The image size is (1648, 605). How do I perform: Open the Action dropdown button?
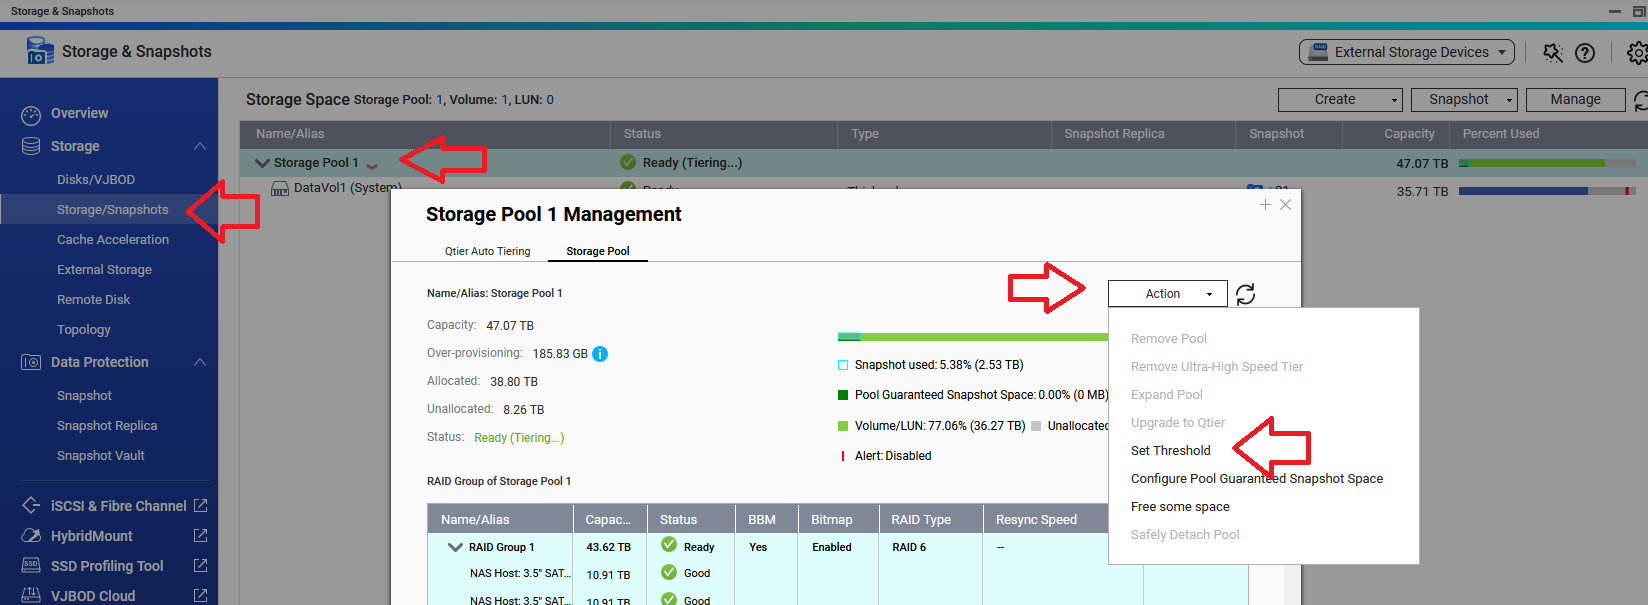tap(1167, 294)
